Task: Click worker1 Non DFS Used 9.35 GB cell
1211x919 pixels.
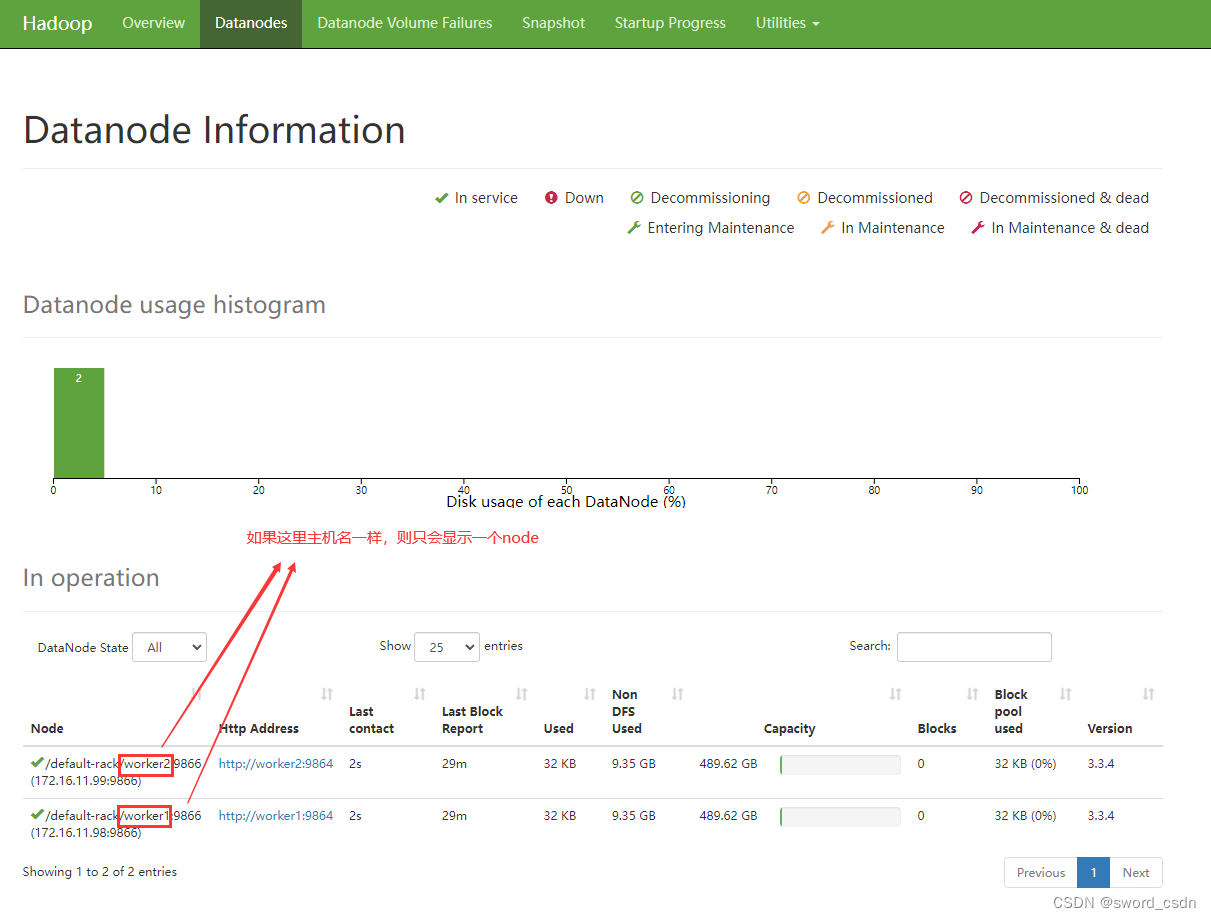Action: tap(634, 816)
